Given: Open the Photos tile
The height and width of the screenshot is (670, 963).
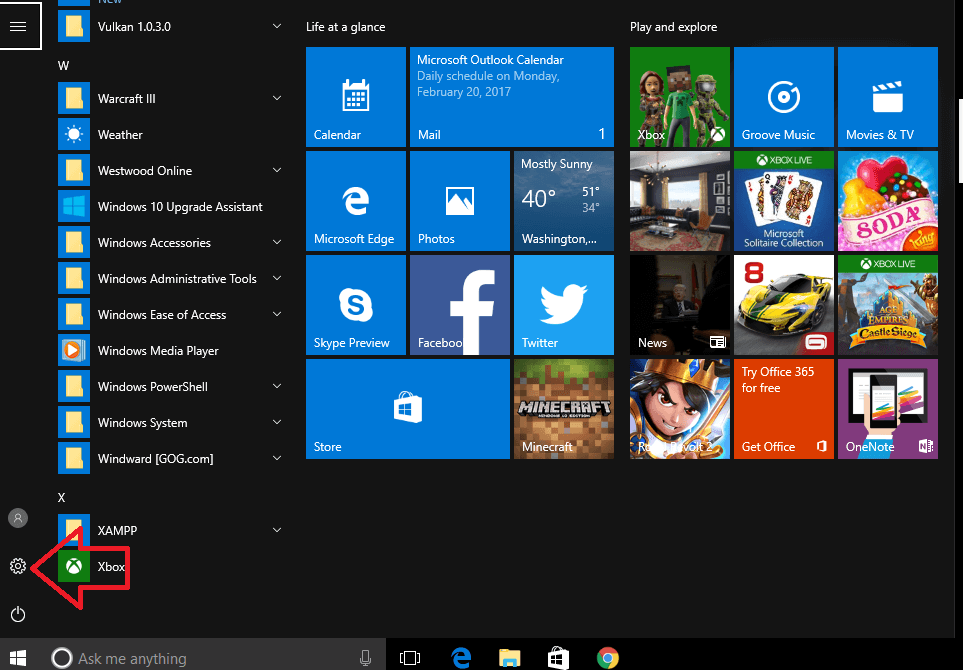Looking at the screenshot, I should [x=459, y=201].
